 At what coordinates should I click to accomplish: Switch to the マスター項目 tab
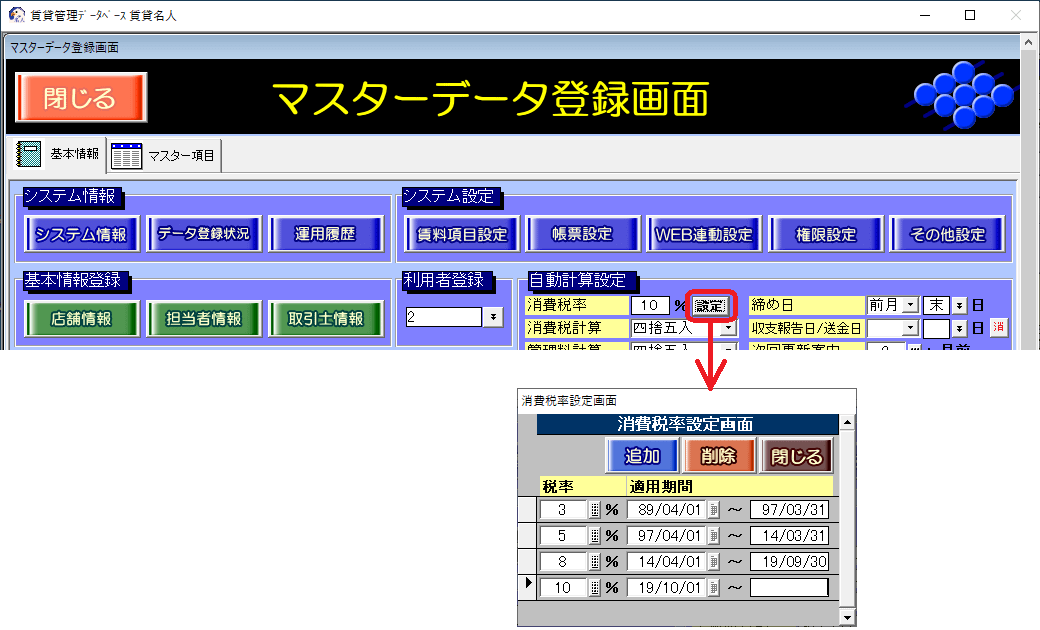coord(167,155)
